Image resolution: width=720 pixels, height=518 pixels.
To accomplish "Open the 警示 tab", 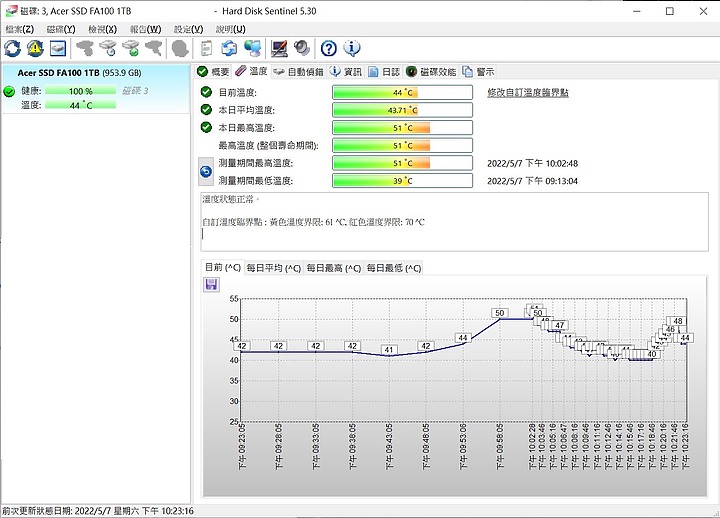I will tap(478, 72).
